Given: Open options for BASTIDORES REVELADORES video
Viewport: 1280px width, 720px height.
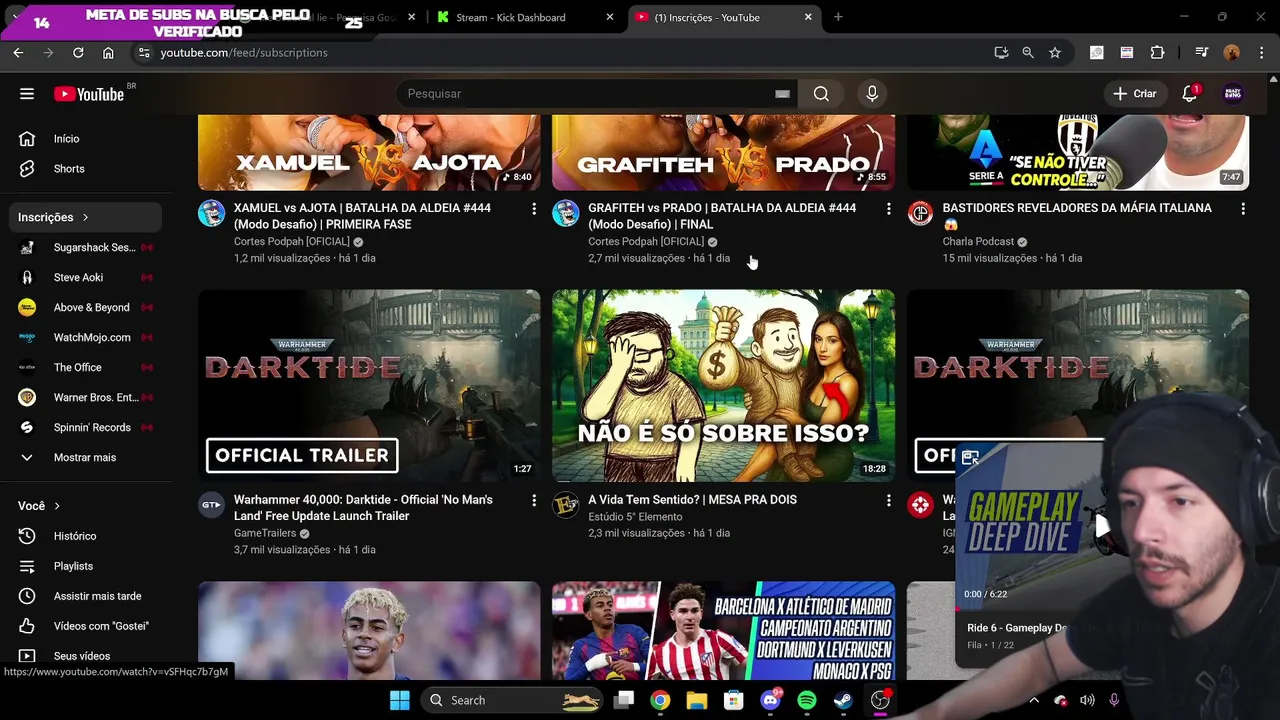Looking at the screenshot, I should click(x=1242, y=208).
